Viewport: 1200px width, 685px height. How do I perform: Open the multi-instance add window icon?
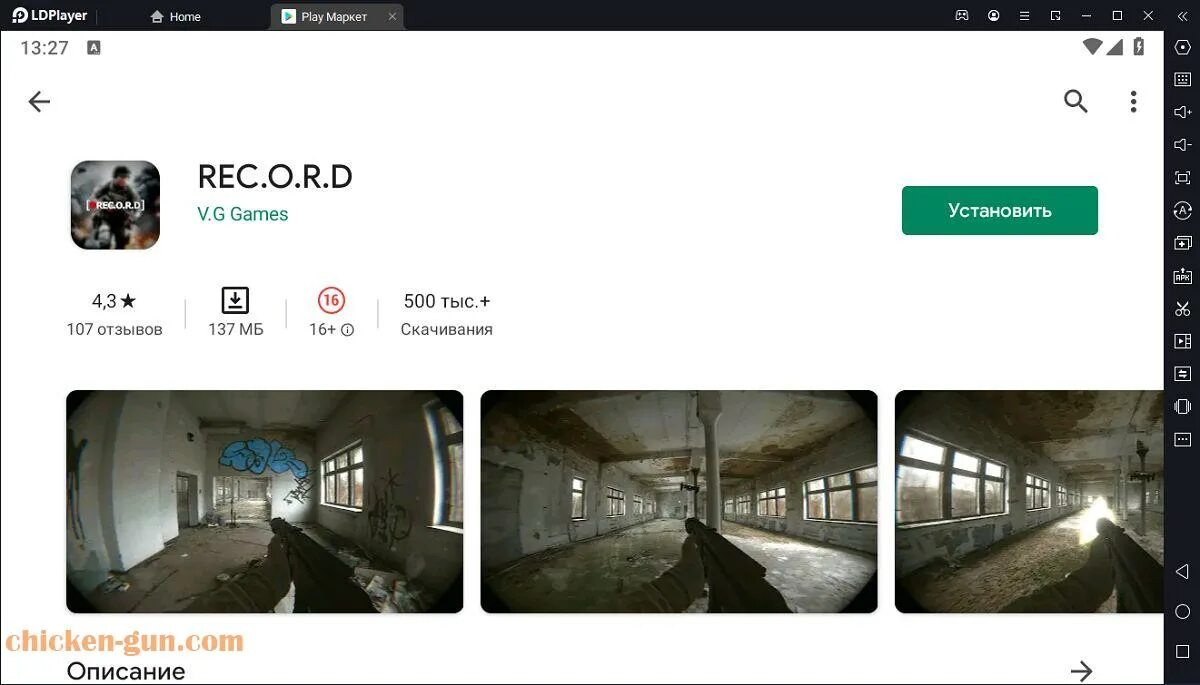tap(1182, 243)
